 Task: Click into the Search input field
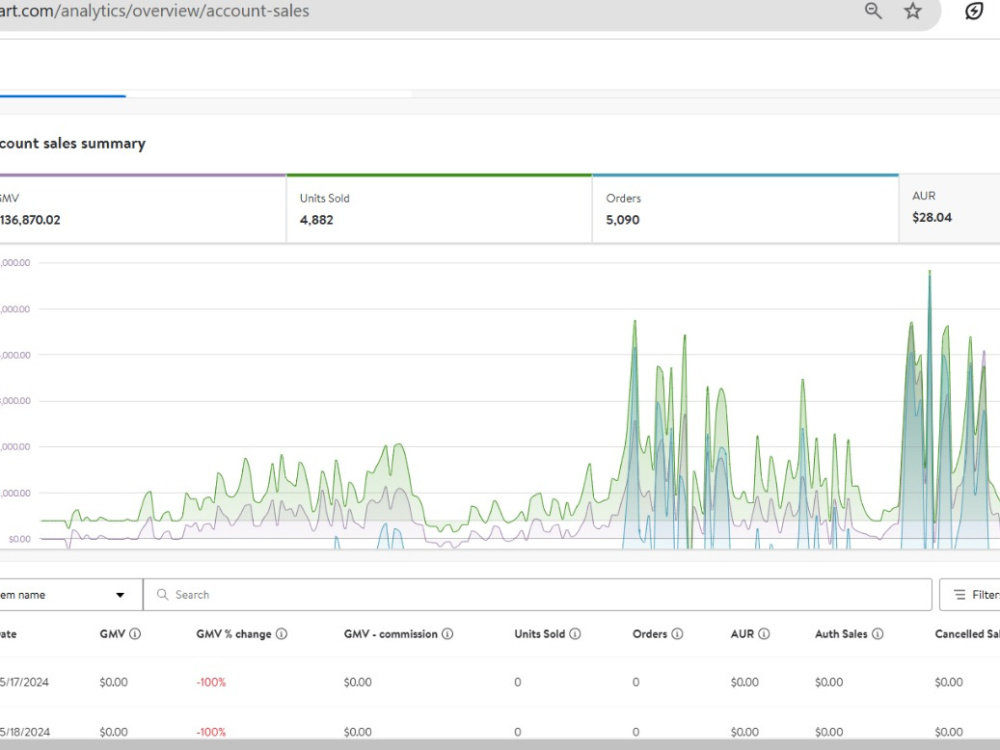[x=538, y=594]
